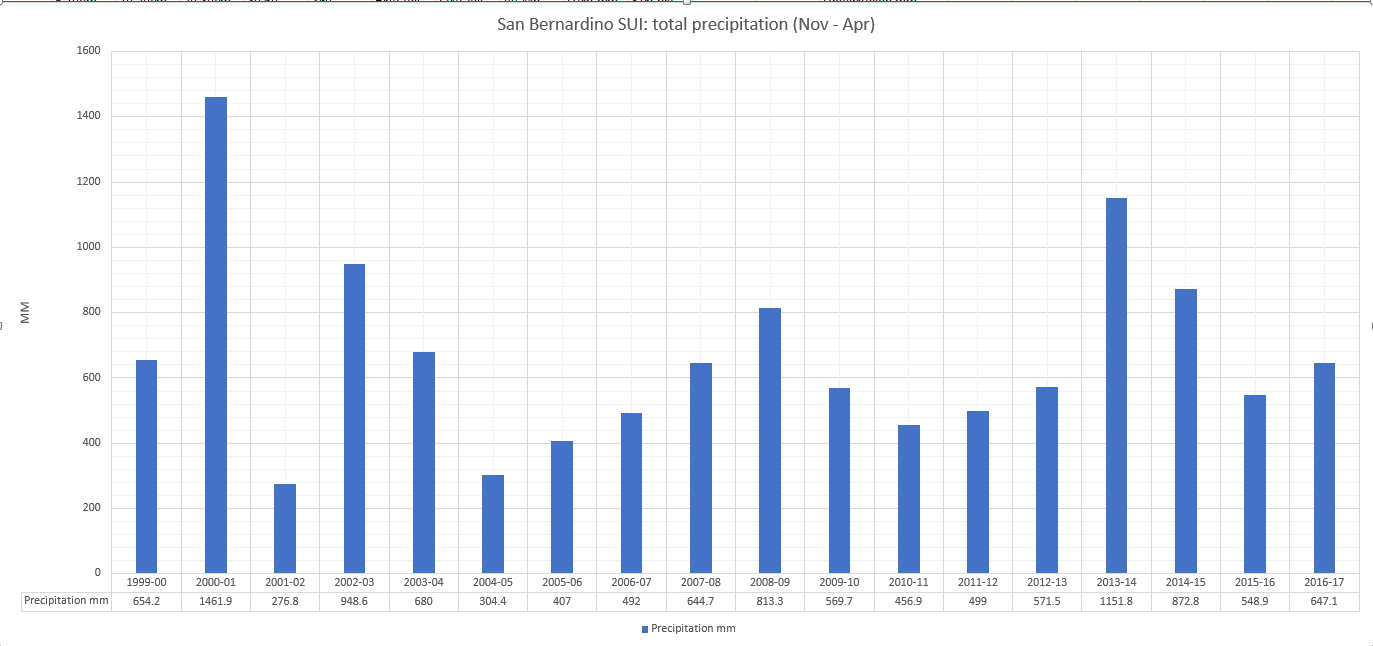Image resolution: width=1373 pixels, height=646 pixels.
Task: Select the 2002-03 bar
Action: [354, 418]
